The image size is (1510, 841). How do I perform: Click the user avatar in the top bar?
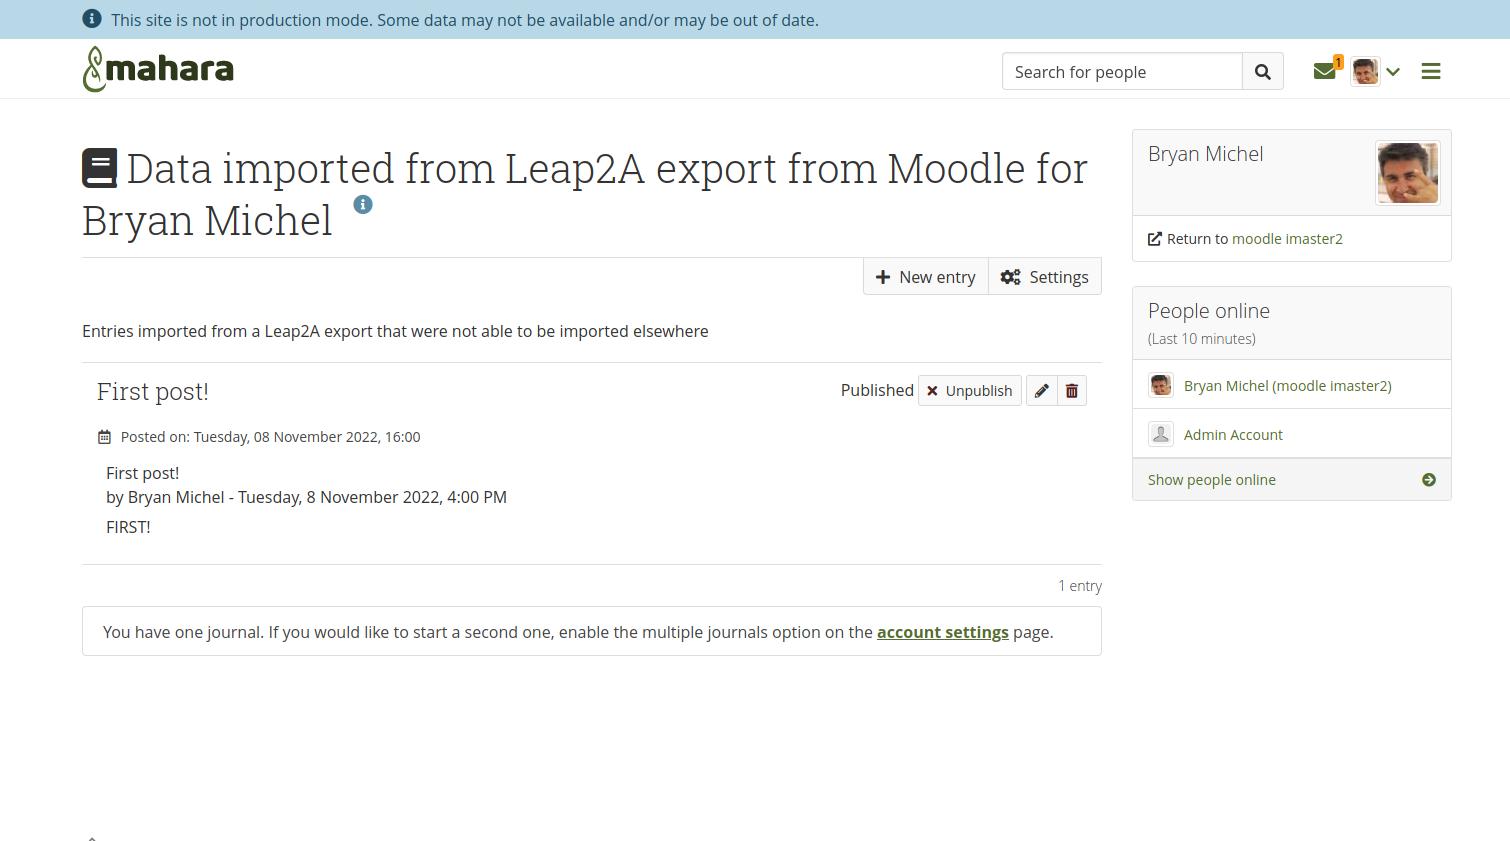[x=1365, y=71]
